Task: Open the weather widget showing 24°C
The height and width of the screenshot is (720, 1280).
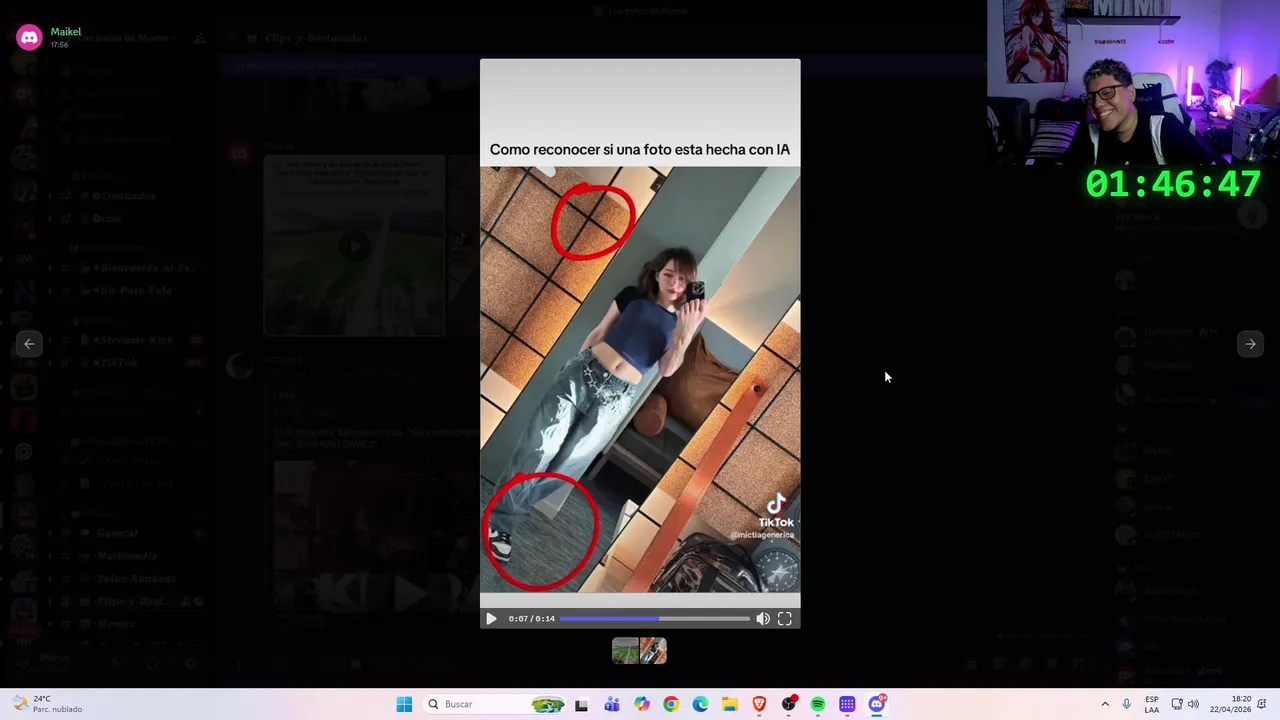Action: (x=48, y=704)
